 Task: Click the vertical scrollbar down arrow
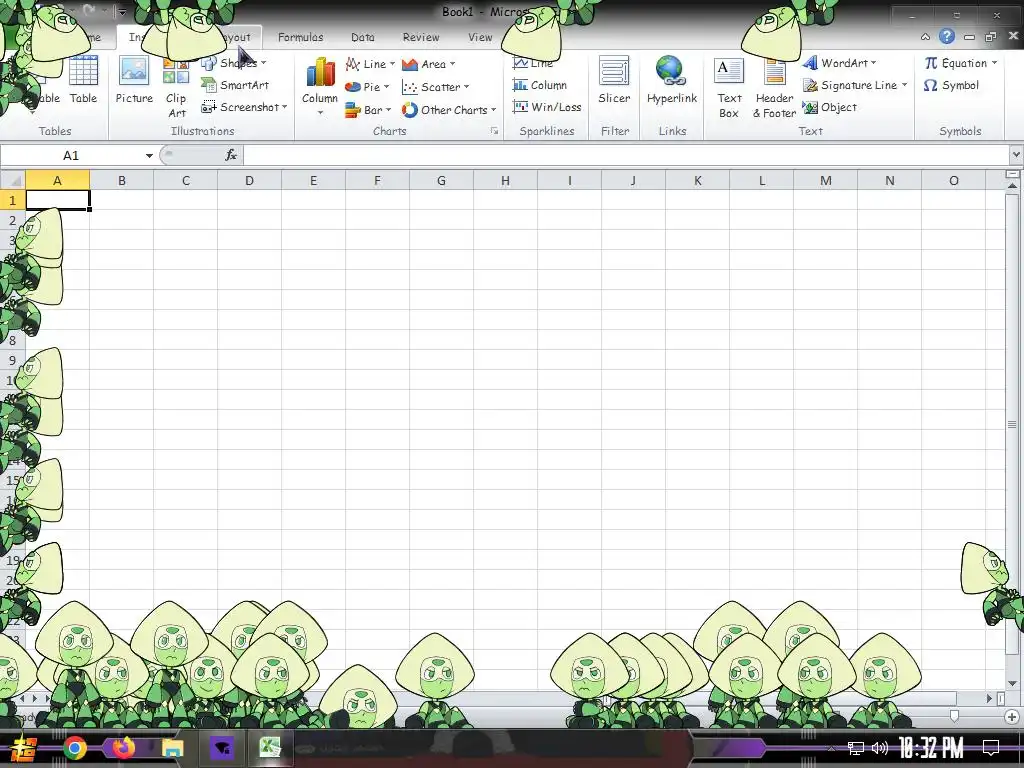1012,683
